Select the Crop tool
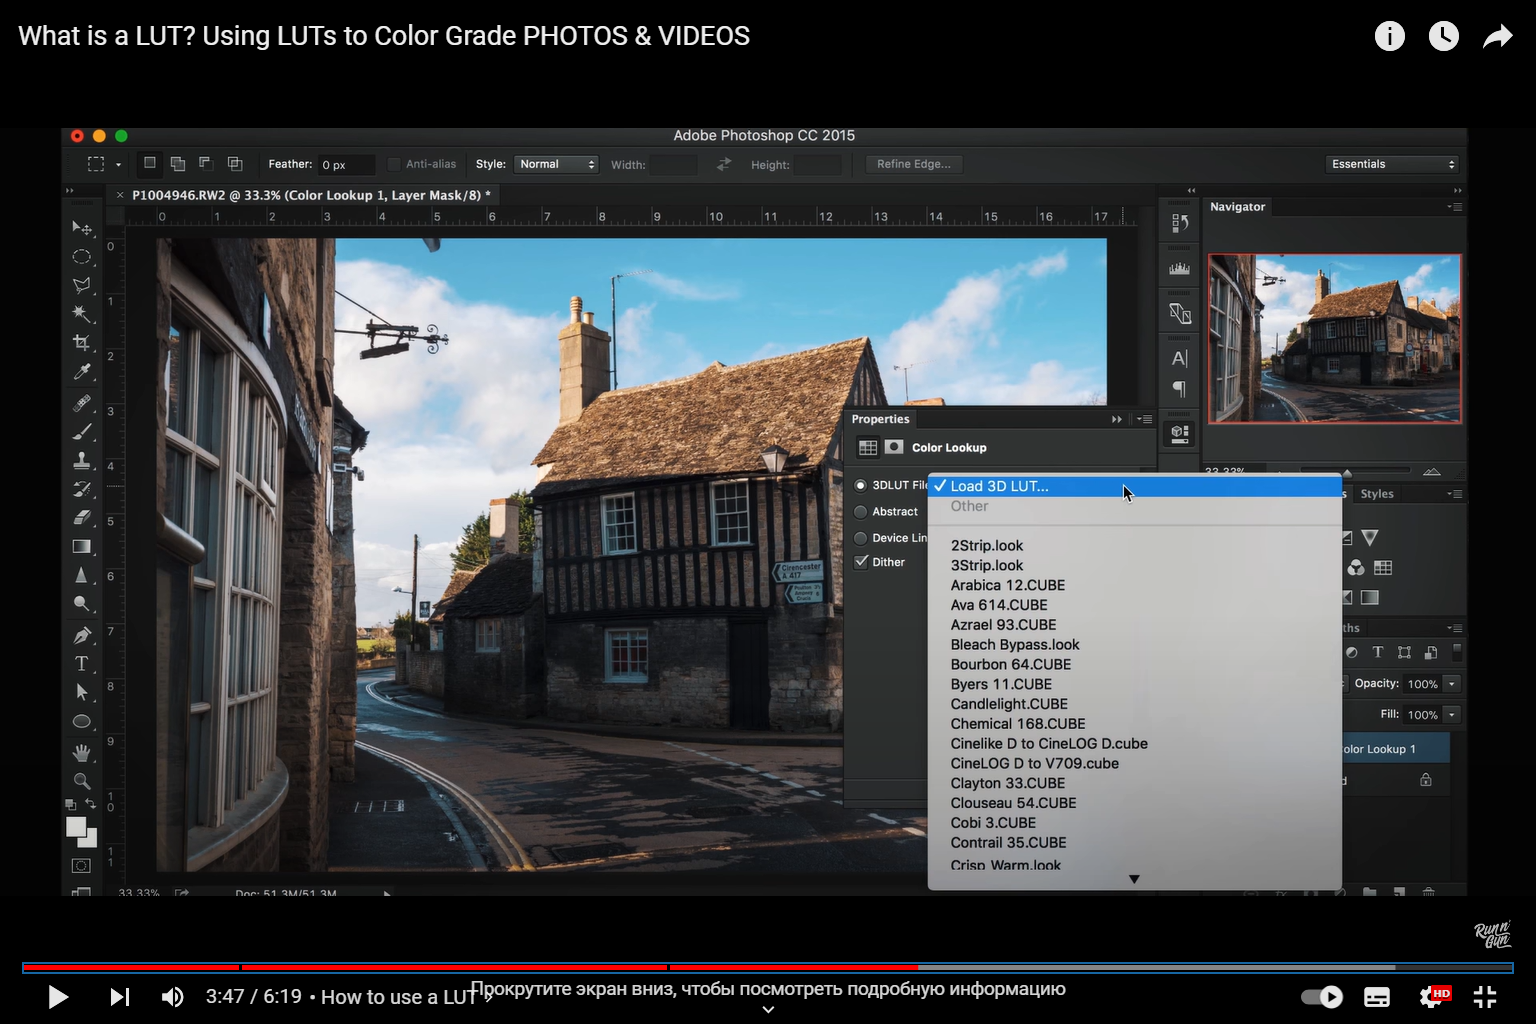Viewport: 1536px width, 1024px height. pos(83,342)
